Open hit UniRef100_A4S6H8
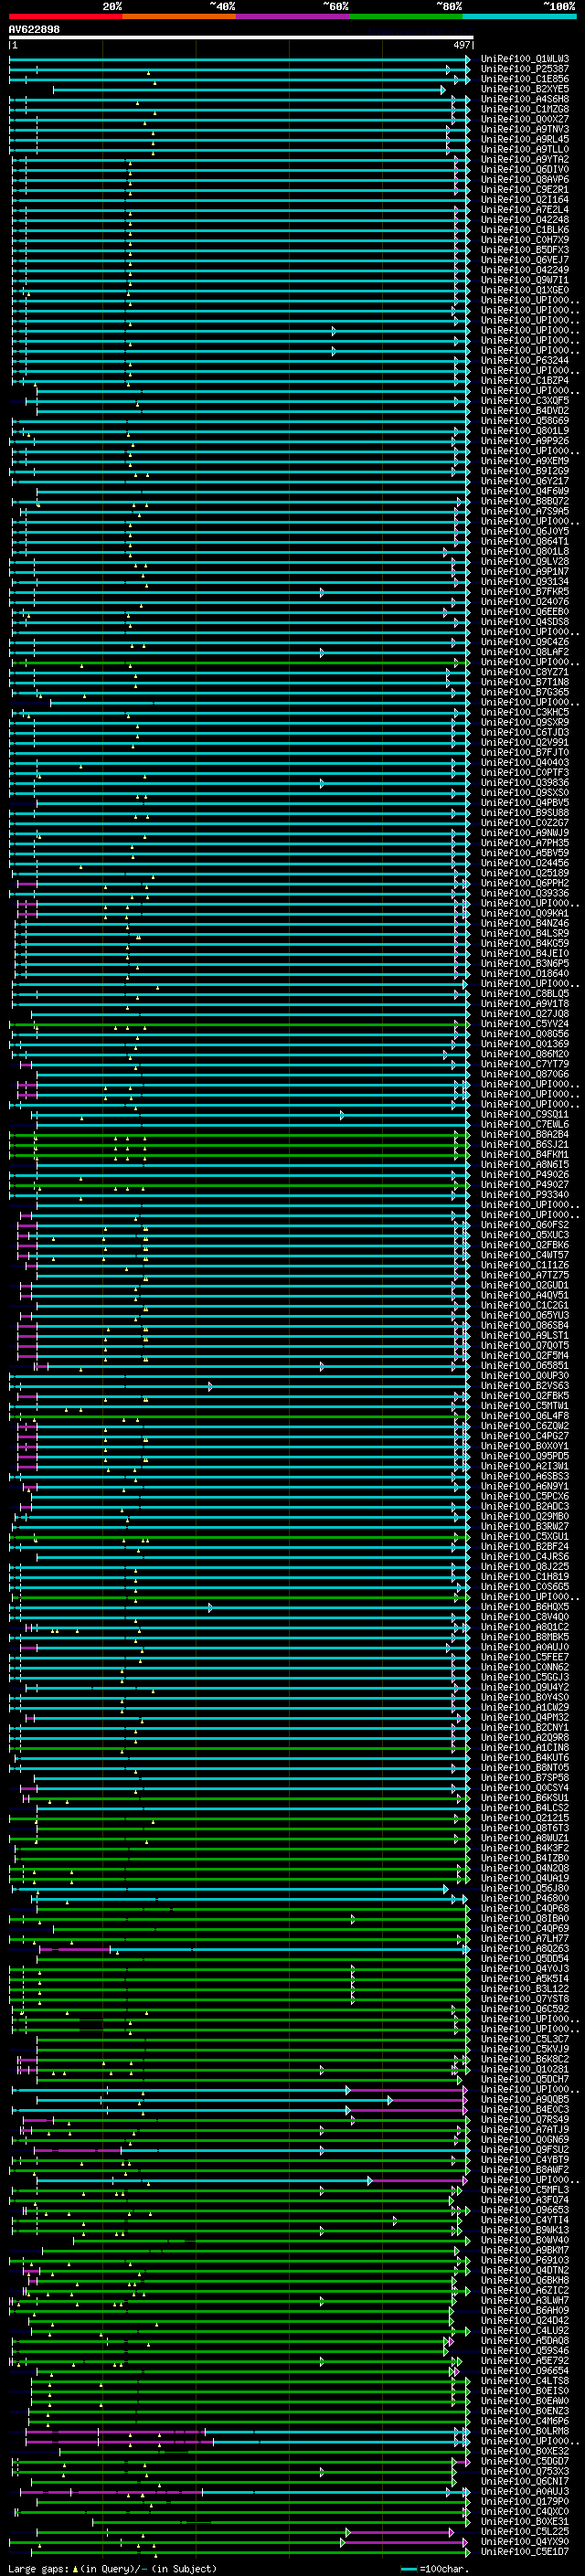The width and height of the screenshot is (585, 2576). [525, 99]
